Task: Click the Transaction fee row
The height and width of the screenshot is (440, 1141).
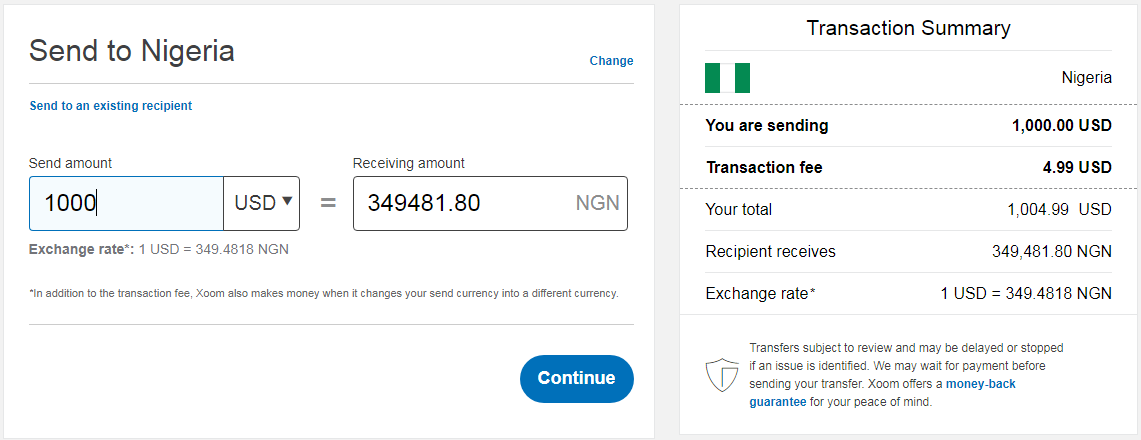Action: [908, 168]
